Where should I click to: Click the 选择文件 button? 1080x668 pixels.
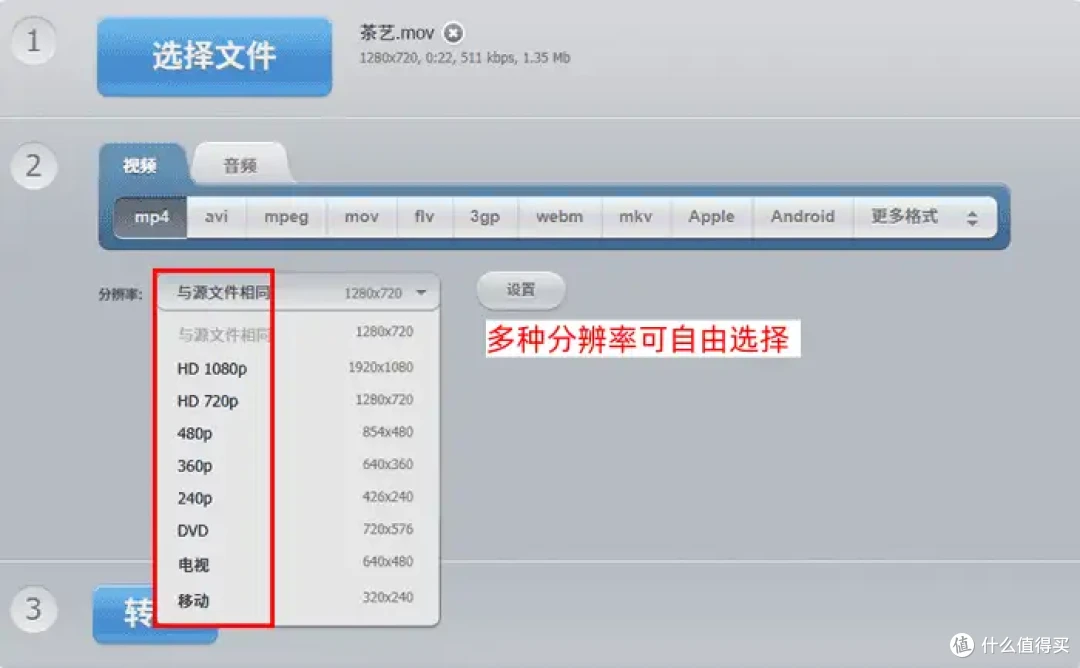click(x=214, y=56)
